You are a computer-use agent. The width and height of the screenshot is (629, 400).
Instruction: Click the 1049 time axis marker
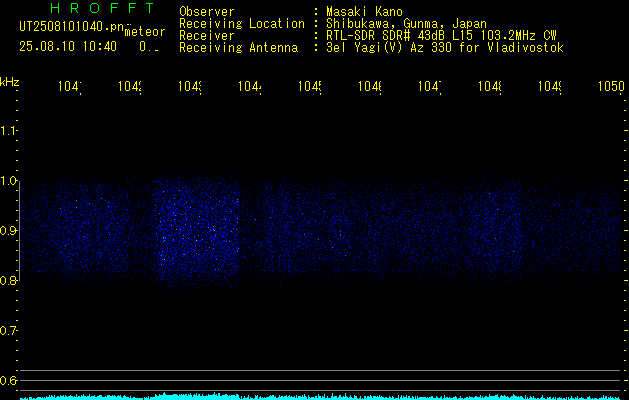550,86
